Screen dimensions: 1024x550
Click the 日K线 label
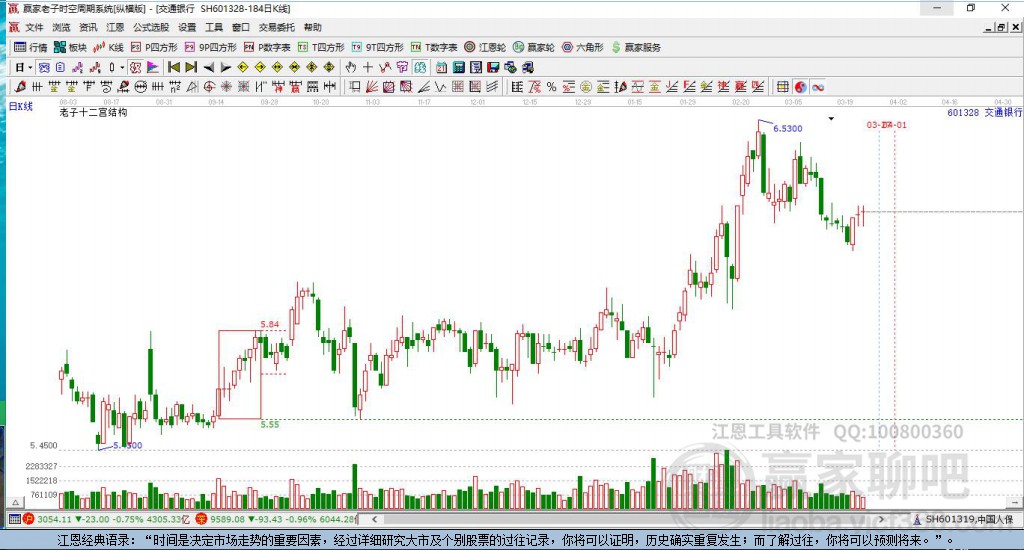20,106
